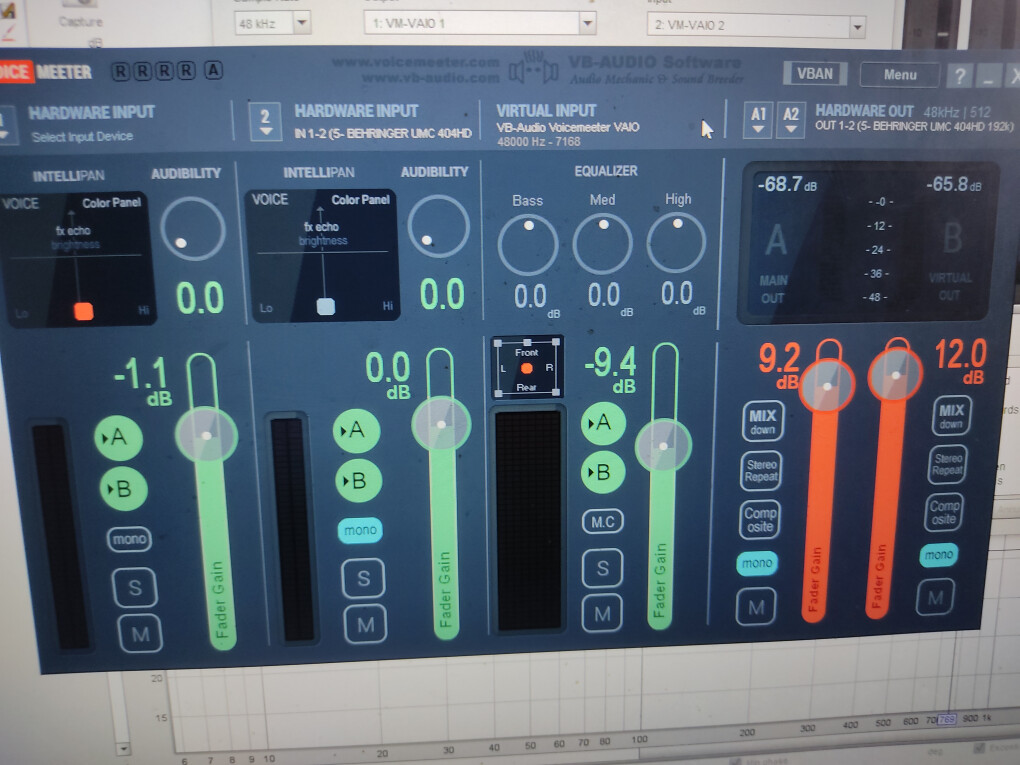This screenshot has height=765, width=1020.
Task: Open VBAN network settings
Action: point(814,74)
